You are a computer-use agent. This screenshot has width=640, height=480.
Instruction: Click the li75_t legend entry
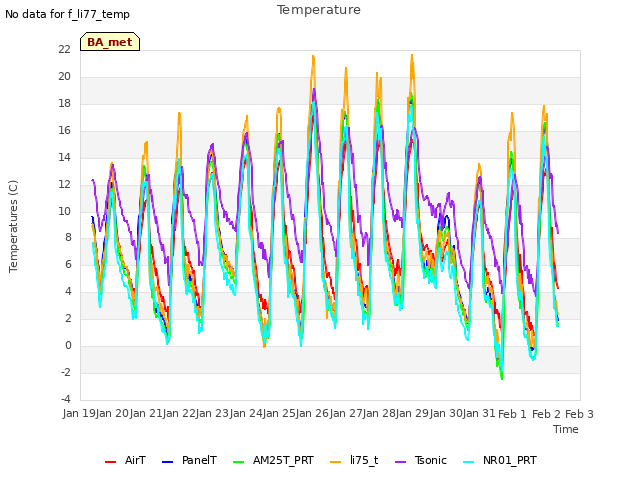[x=354, y=460]
